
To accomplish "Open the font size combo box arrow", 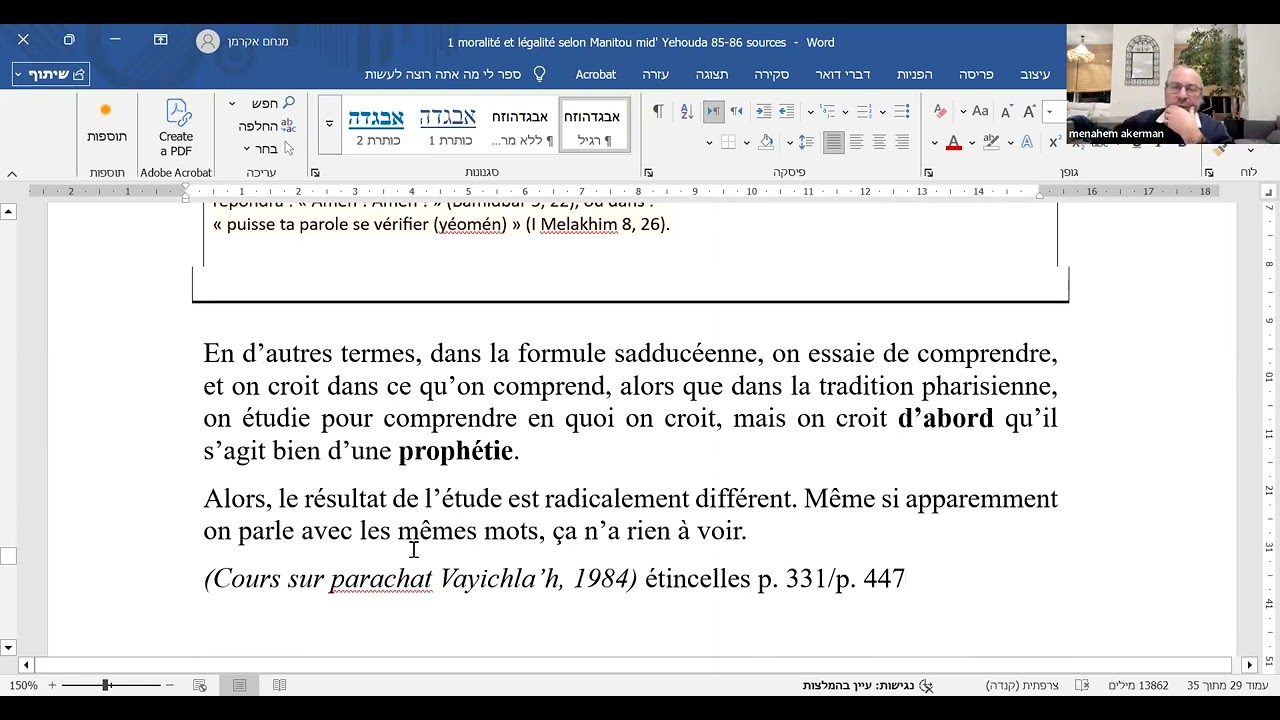I will 1049,111.
